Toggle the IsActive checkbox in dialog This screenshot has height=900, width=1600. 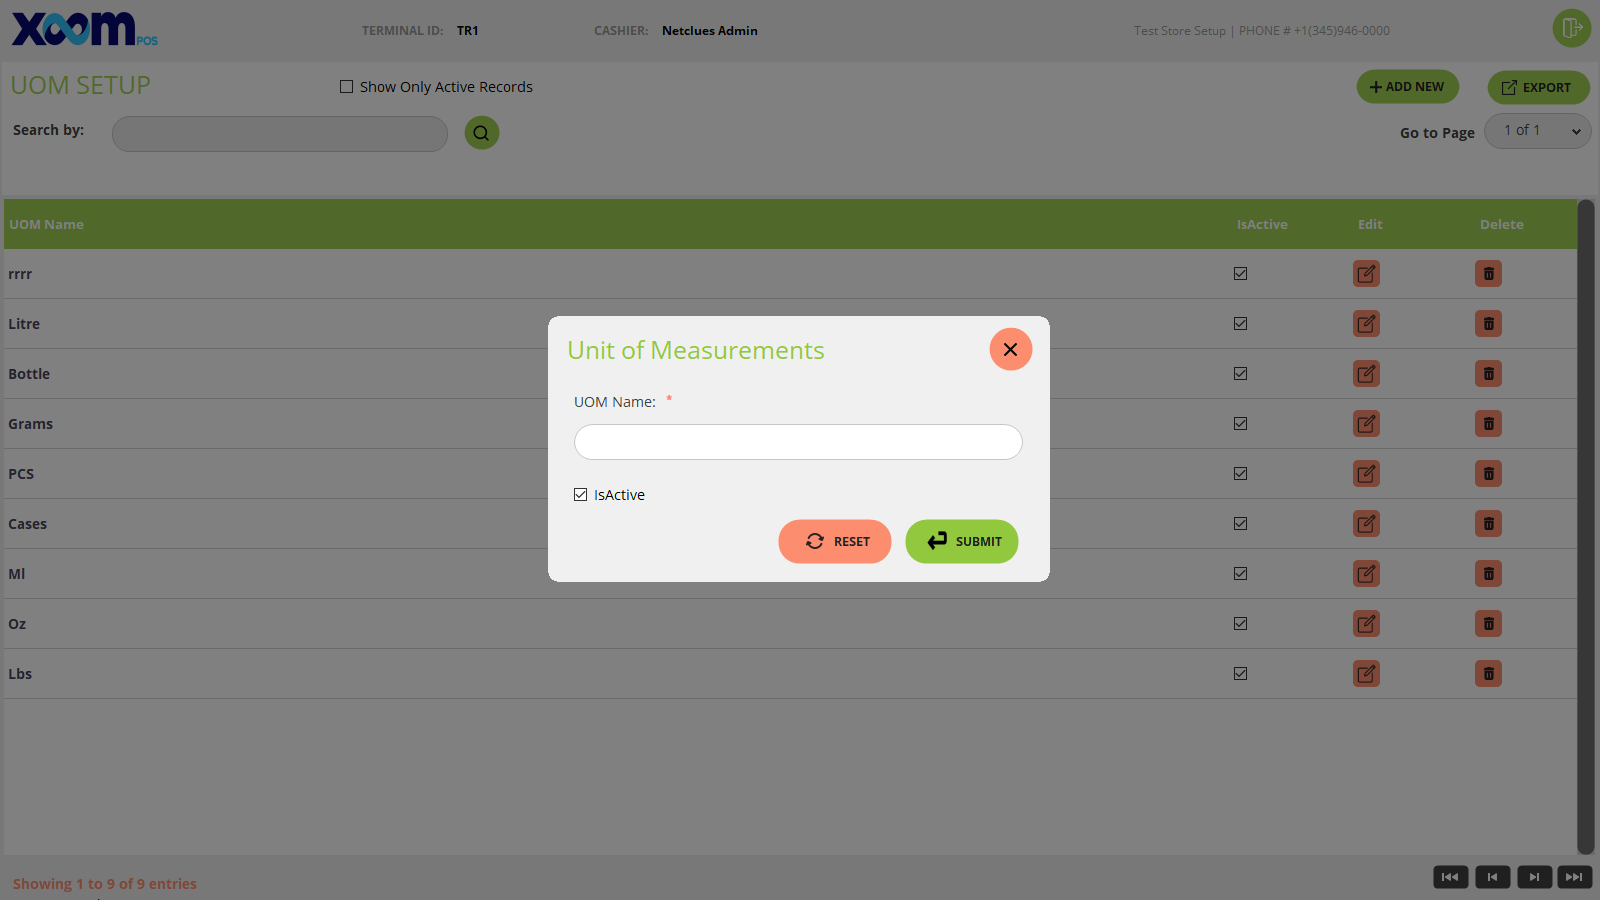pos(581,495)
